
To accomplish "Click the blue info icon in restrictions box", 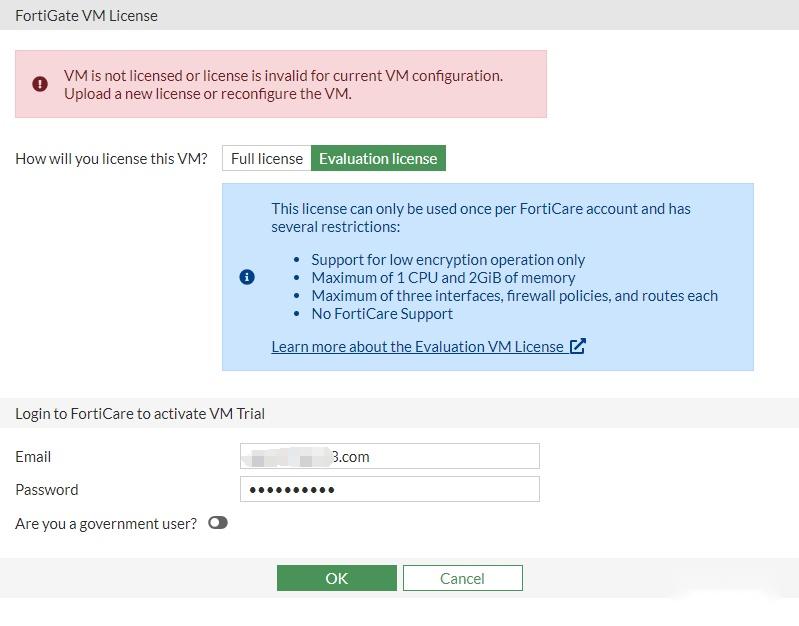I will [247, 277].
